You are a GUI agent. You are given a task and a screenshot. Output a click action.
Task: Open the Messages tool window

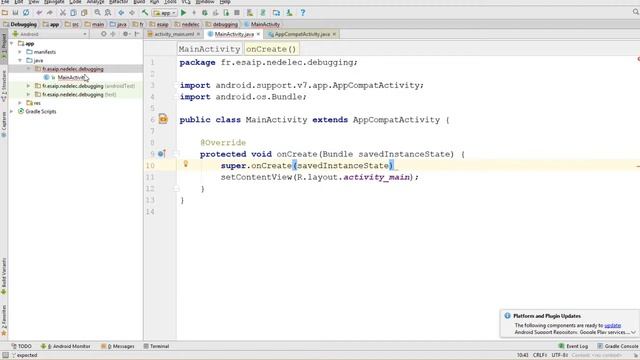click(x=118, y=346)
